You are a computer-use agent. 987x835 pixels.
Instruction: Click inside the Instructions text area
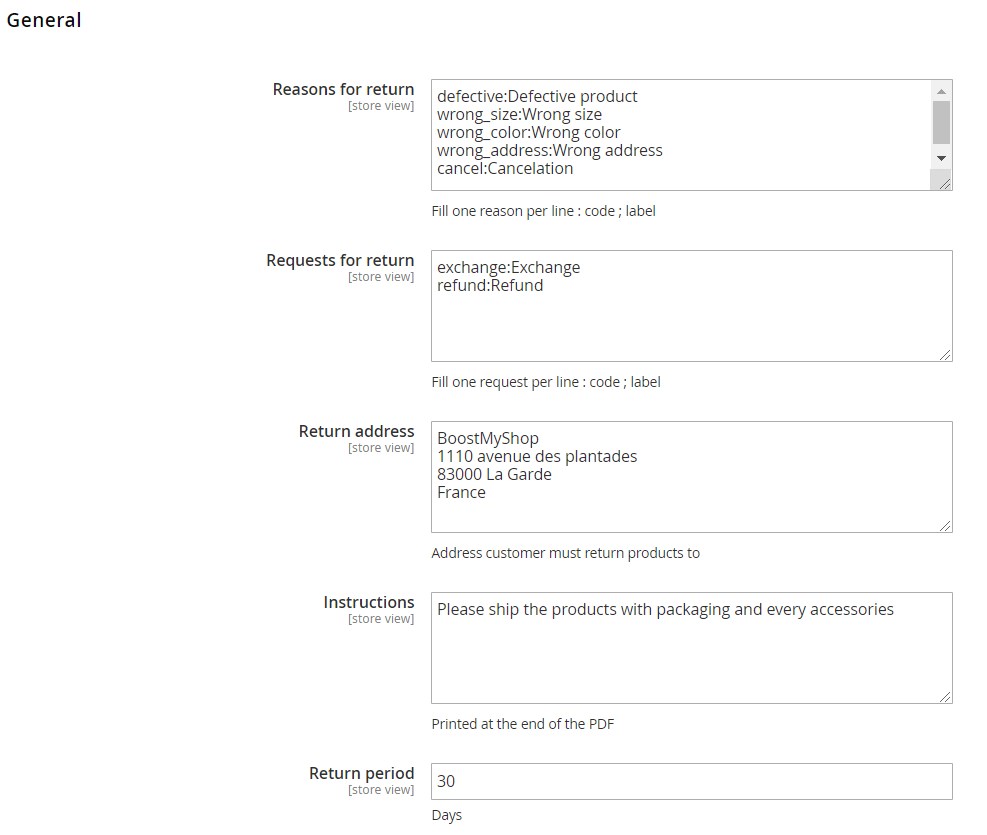pyautogui.click(x=691, y=648)
